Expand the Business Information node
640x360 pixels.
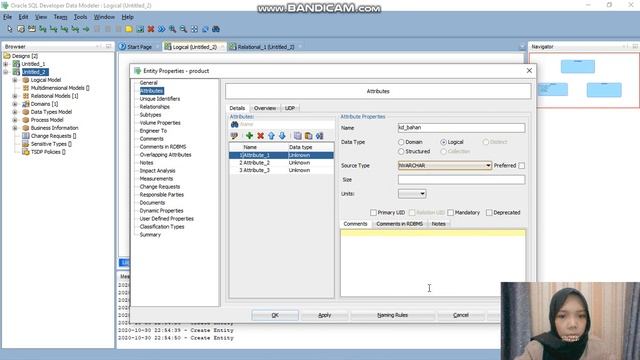[x=15, y=128]
